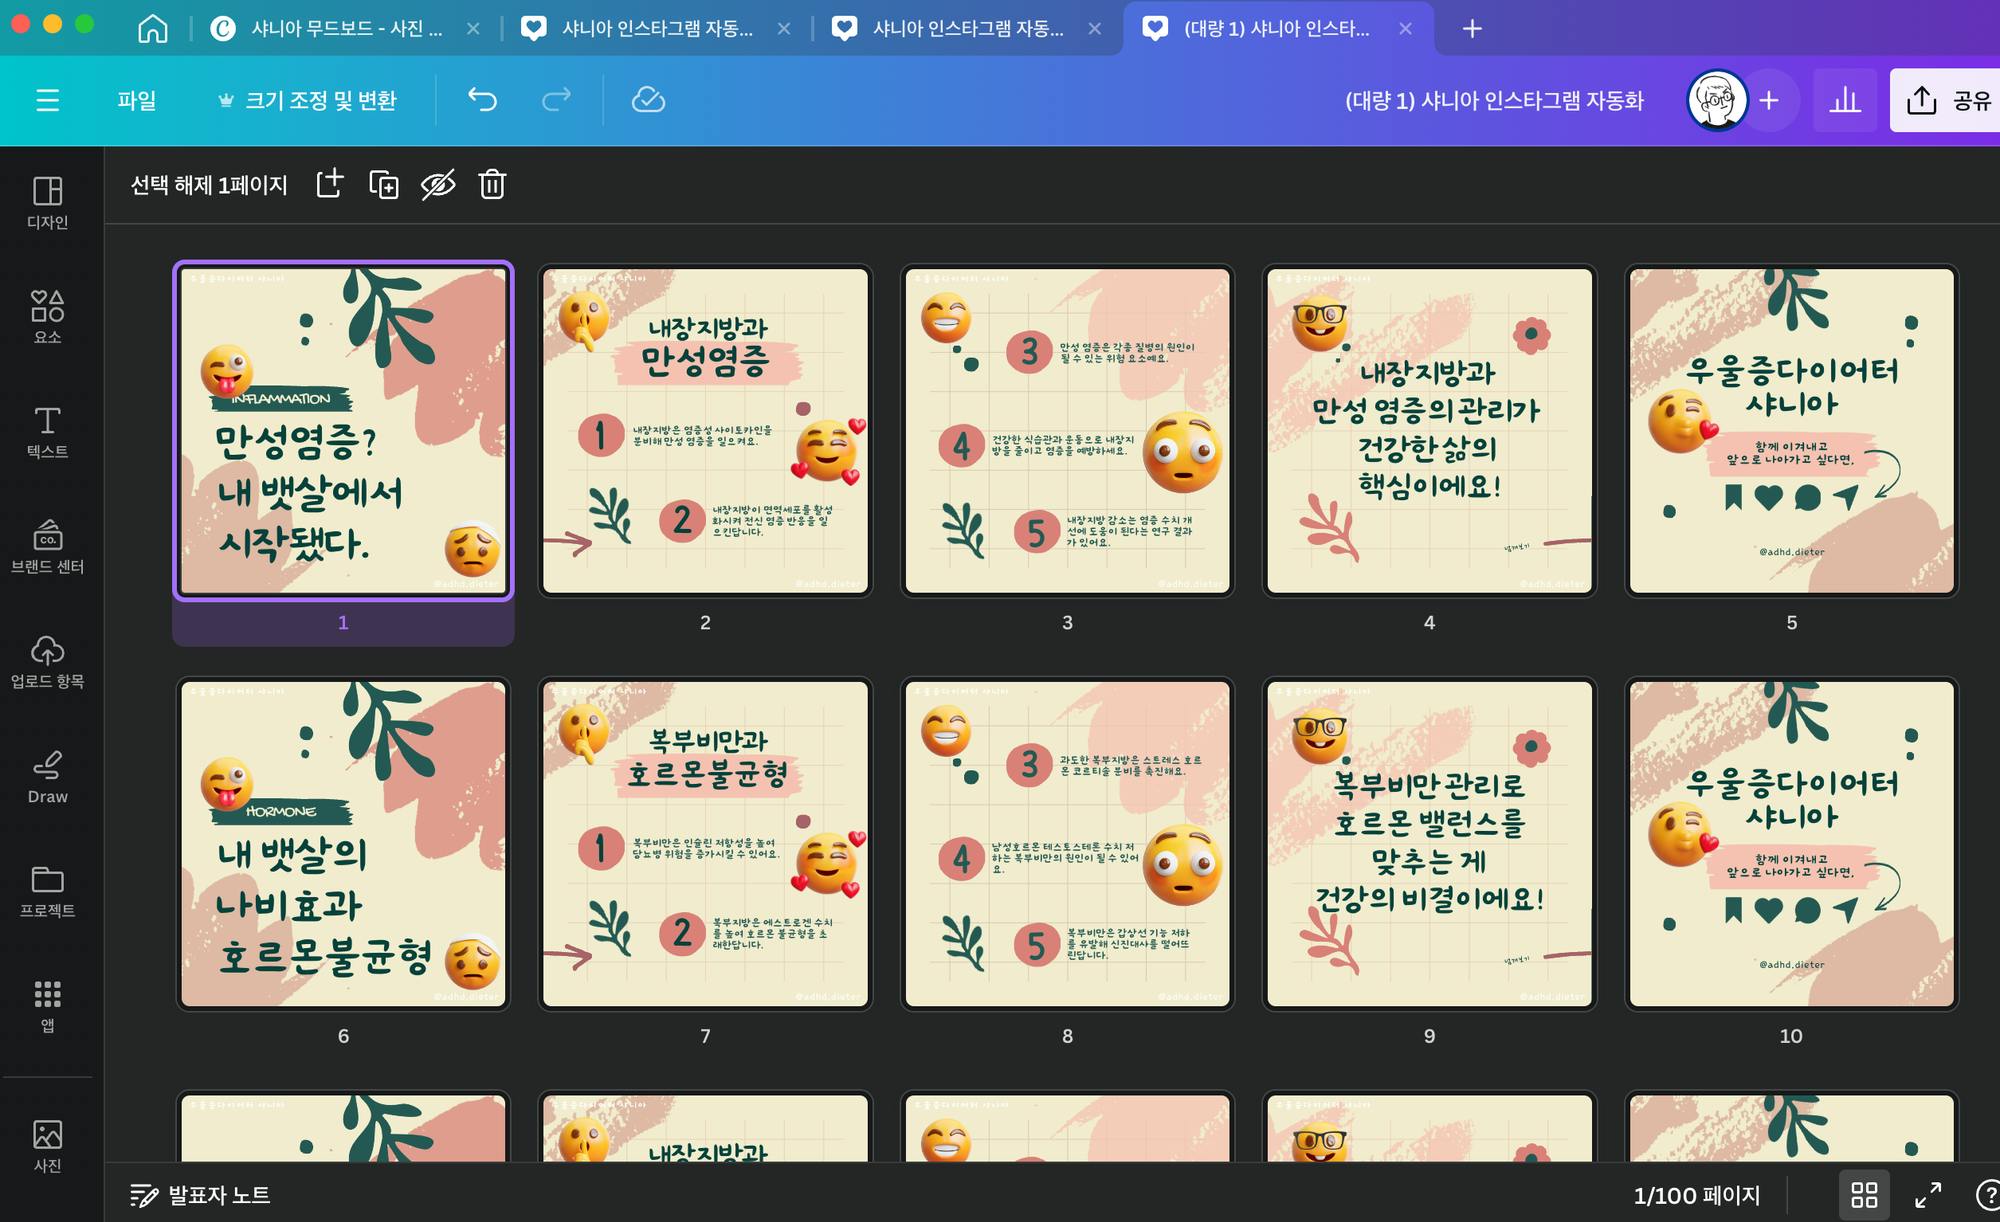This screenshot has width=2000, height=1222.
Task: Open the help question mark
Action: click(x=1989, y=1195)
